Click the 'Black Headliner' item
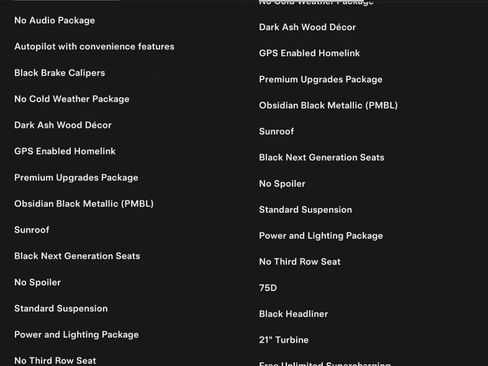 coord(294,314)
